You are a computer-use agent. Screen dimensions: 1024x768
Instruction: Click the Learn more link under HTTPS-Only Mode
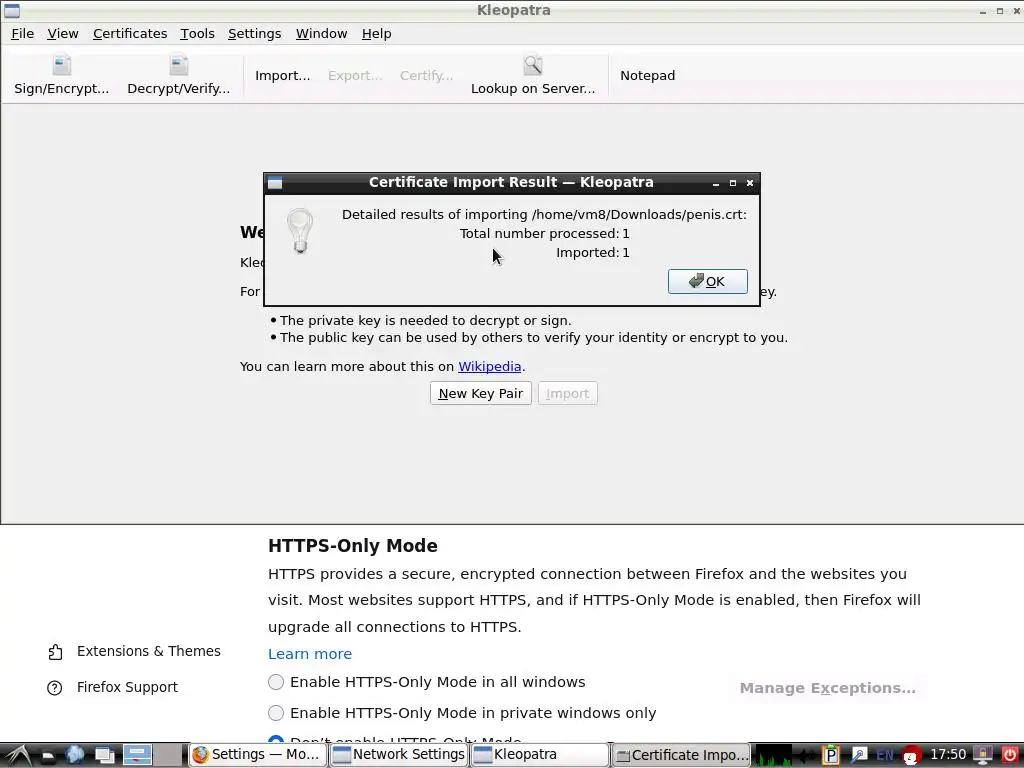tap(310, 654)
